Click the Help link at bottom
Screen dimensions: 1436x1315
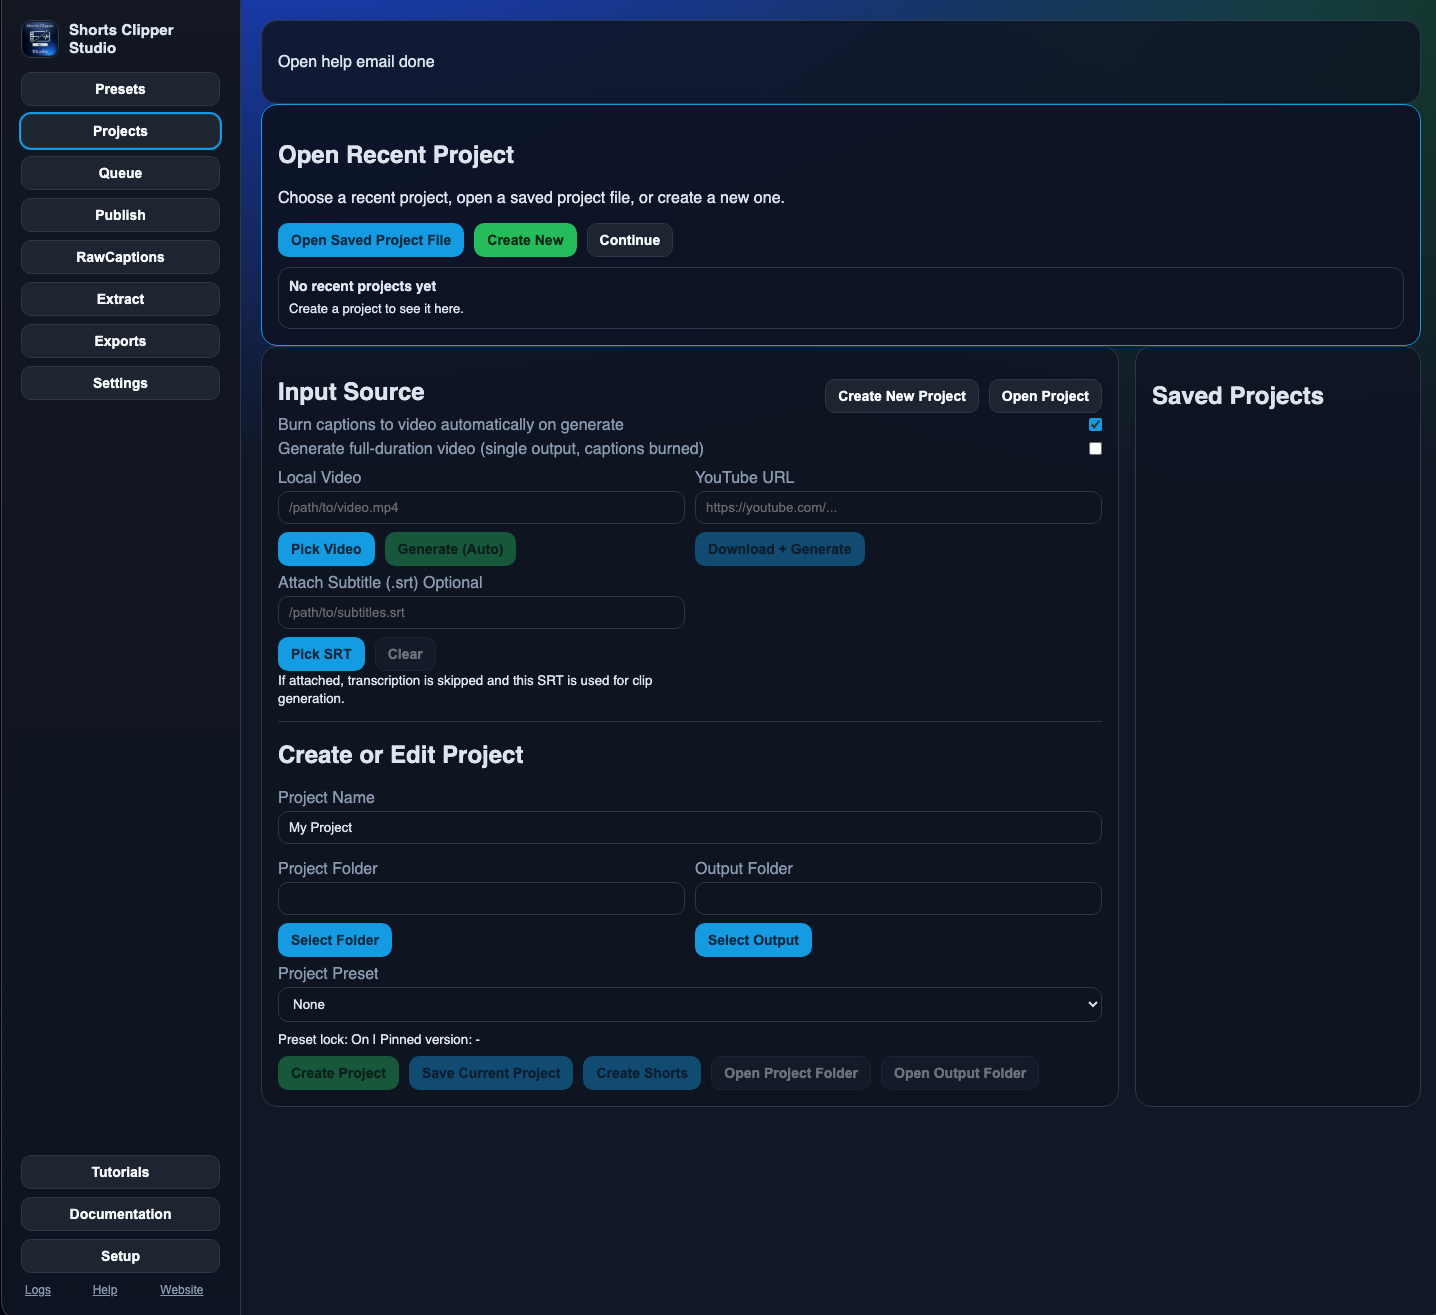tap(105, 1290)
